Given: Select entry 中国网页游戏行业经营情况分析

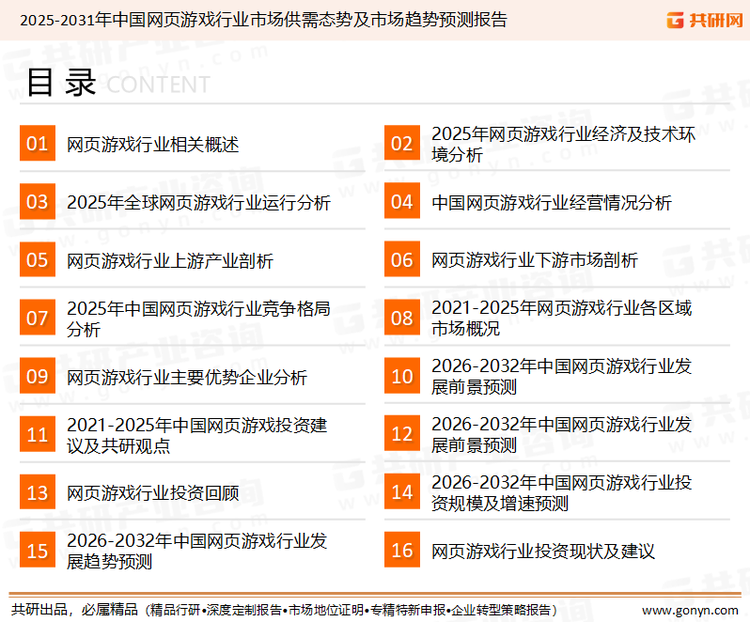Looking at the screenshot, I should (x=551, y=202).
